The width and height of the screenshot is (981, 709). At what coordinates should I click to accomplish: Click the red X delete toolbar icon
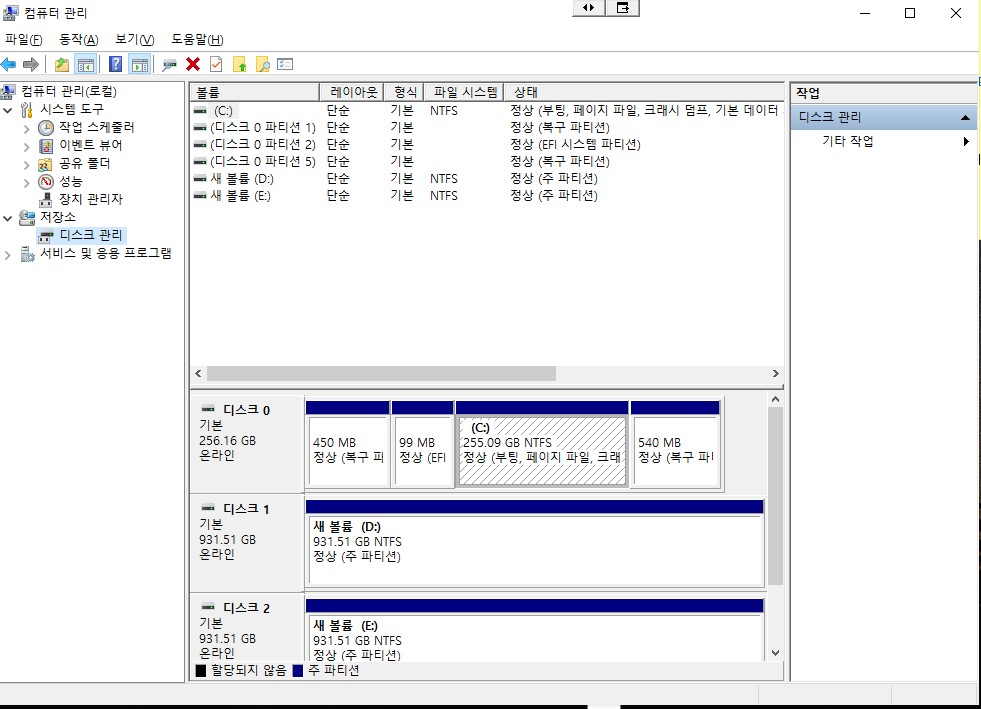coord(193,65)
